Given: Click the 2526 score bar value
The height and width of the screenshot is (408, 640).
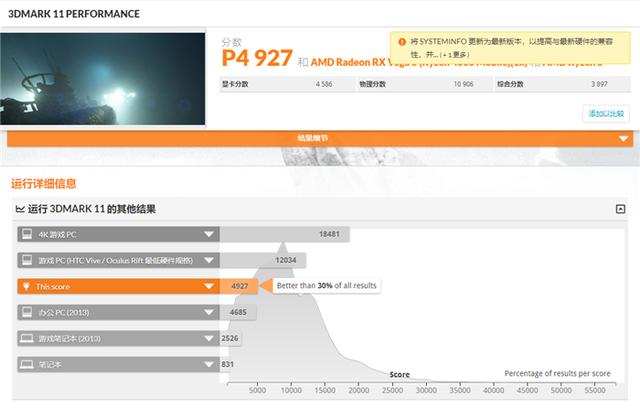Looking at the screenshot, I should [230, 338].
